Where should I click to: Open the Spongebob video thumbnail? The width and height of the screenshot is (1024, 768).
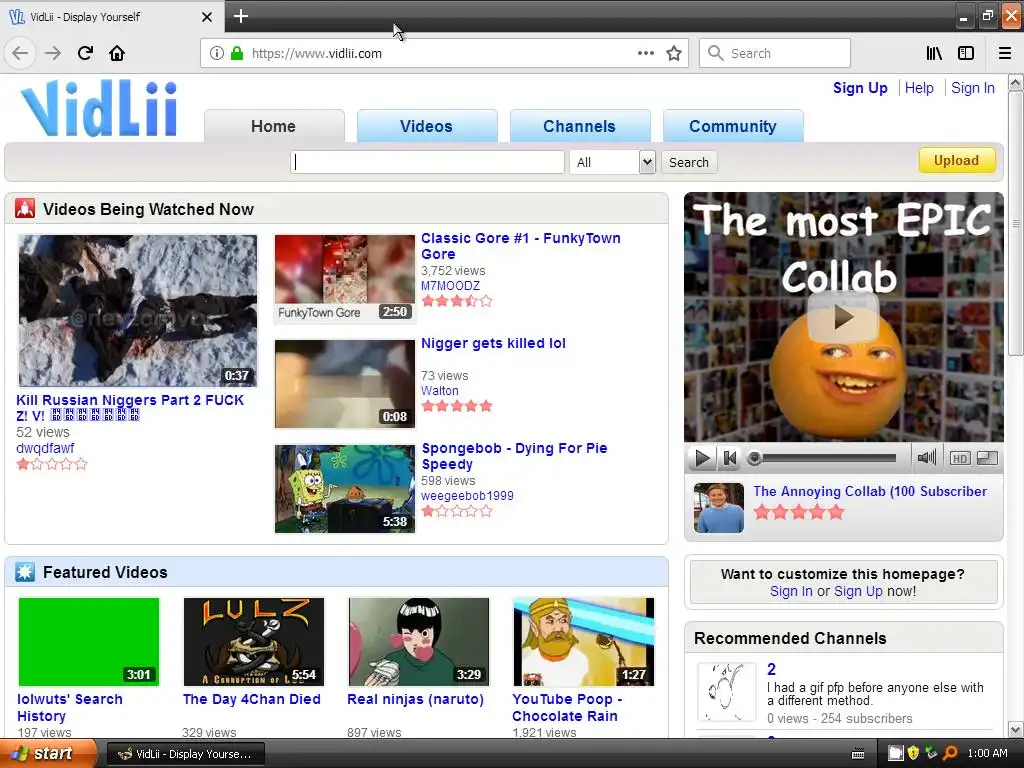coord(345,488)
